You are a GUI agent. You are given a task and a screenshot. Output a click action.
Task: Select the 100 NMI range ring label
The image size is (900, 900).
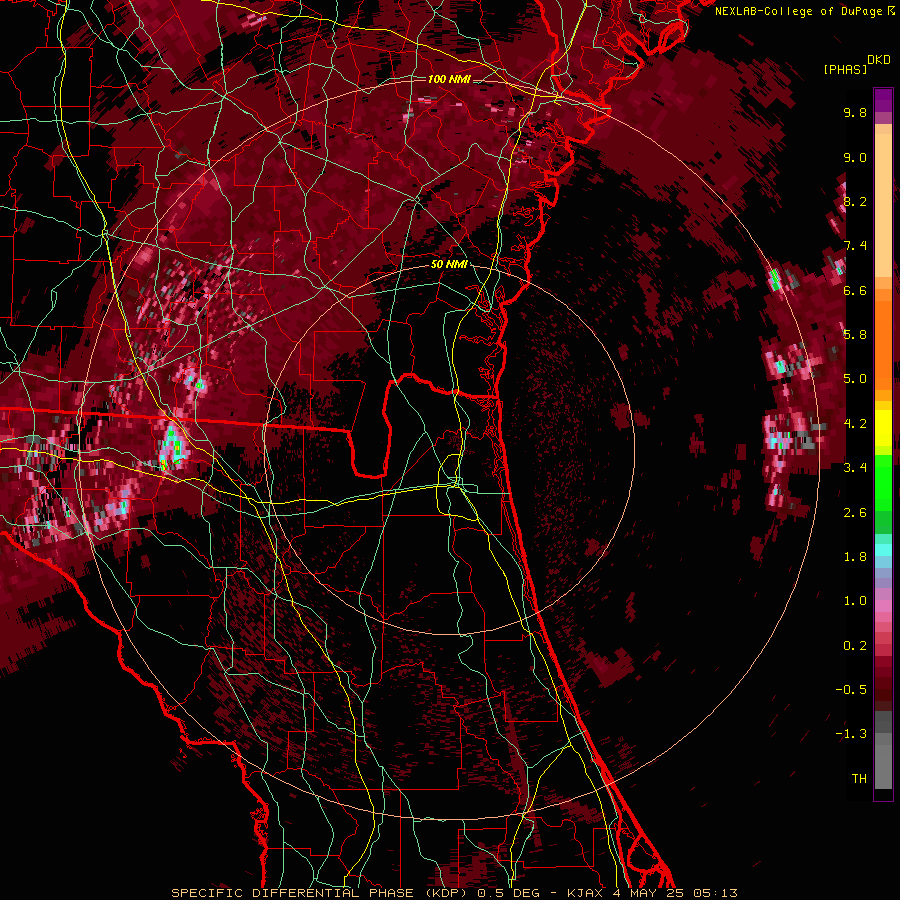449,79
